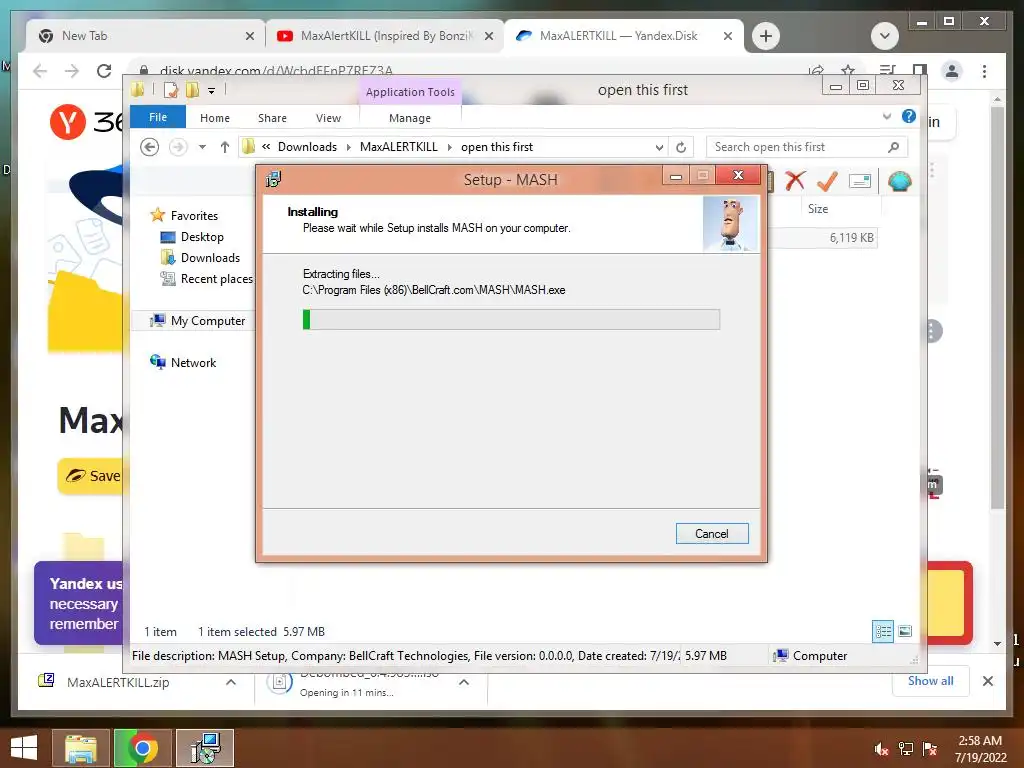Expand the pending iso download options
This screenshot has width=1024, height=768.
(x=464, y=682)
